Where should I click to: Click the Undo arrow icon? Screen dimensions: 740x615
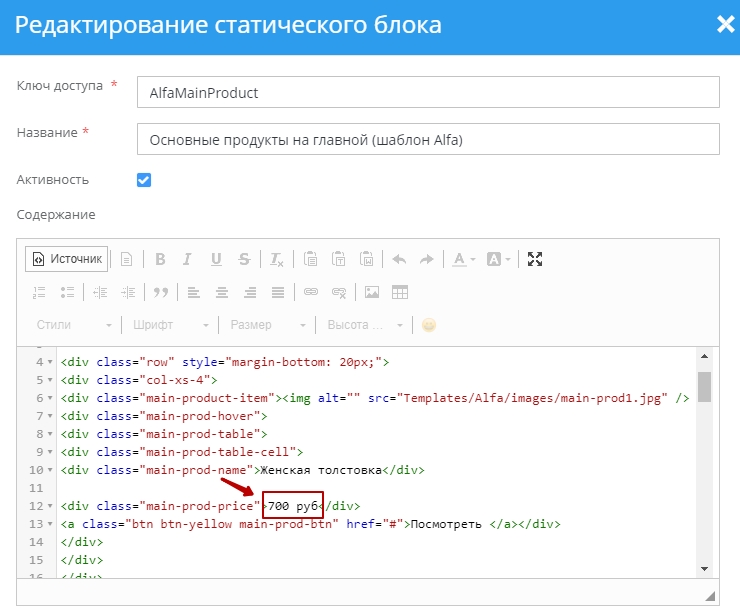pyautogui.click(x=399, y=259)
